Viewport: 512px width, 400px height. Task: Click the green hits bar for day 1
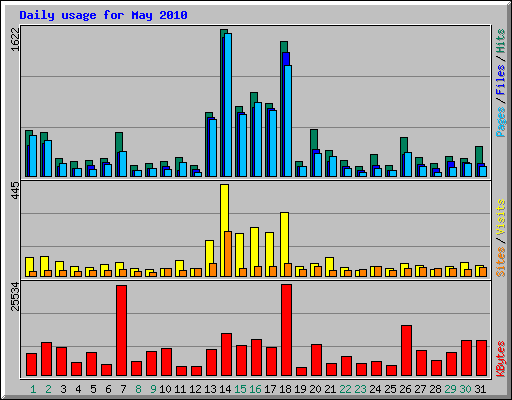click(x=27, y=154)
